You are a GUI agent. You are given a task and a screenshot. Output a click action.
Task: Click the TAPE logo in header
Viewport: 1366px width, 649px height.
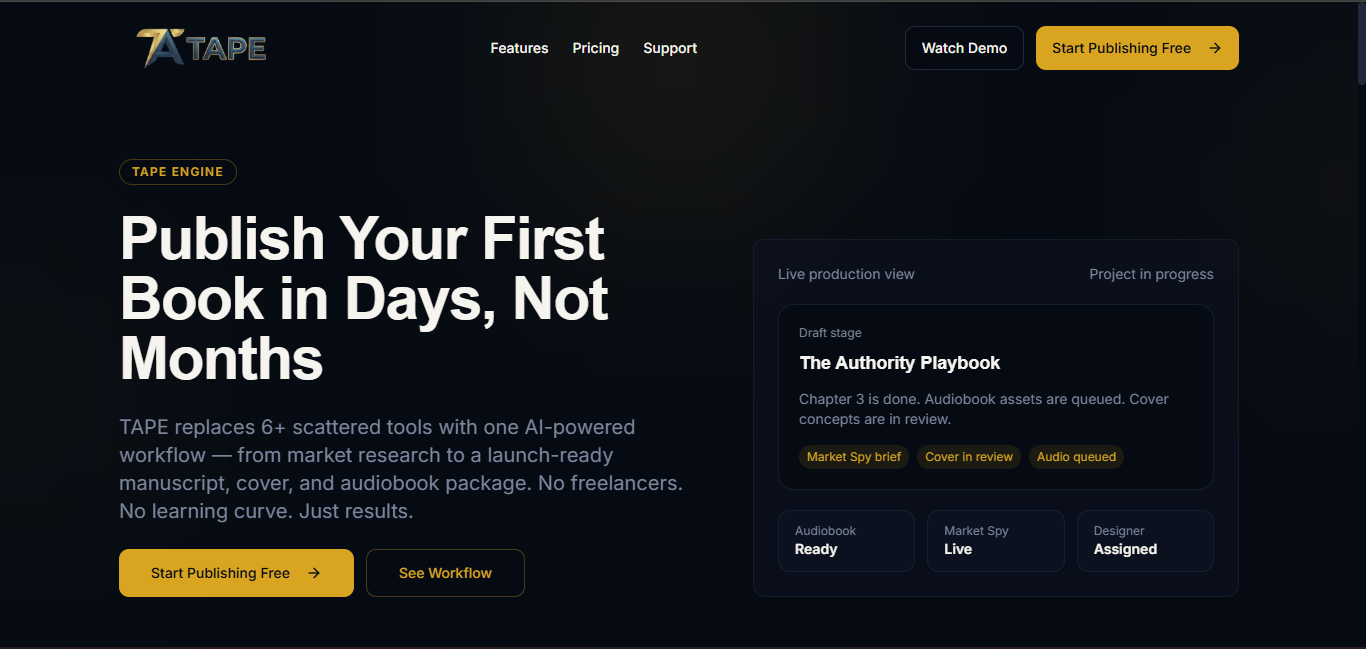coord(201,48)
